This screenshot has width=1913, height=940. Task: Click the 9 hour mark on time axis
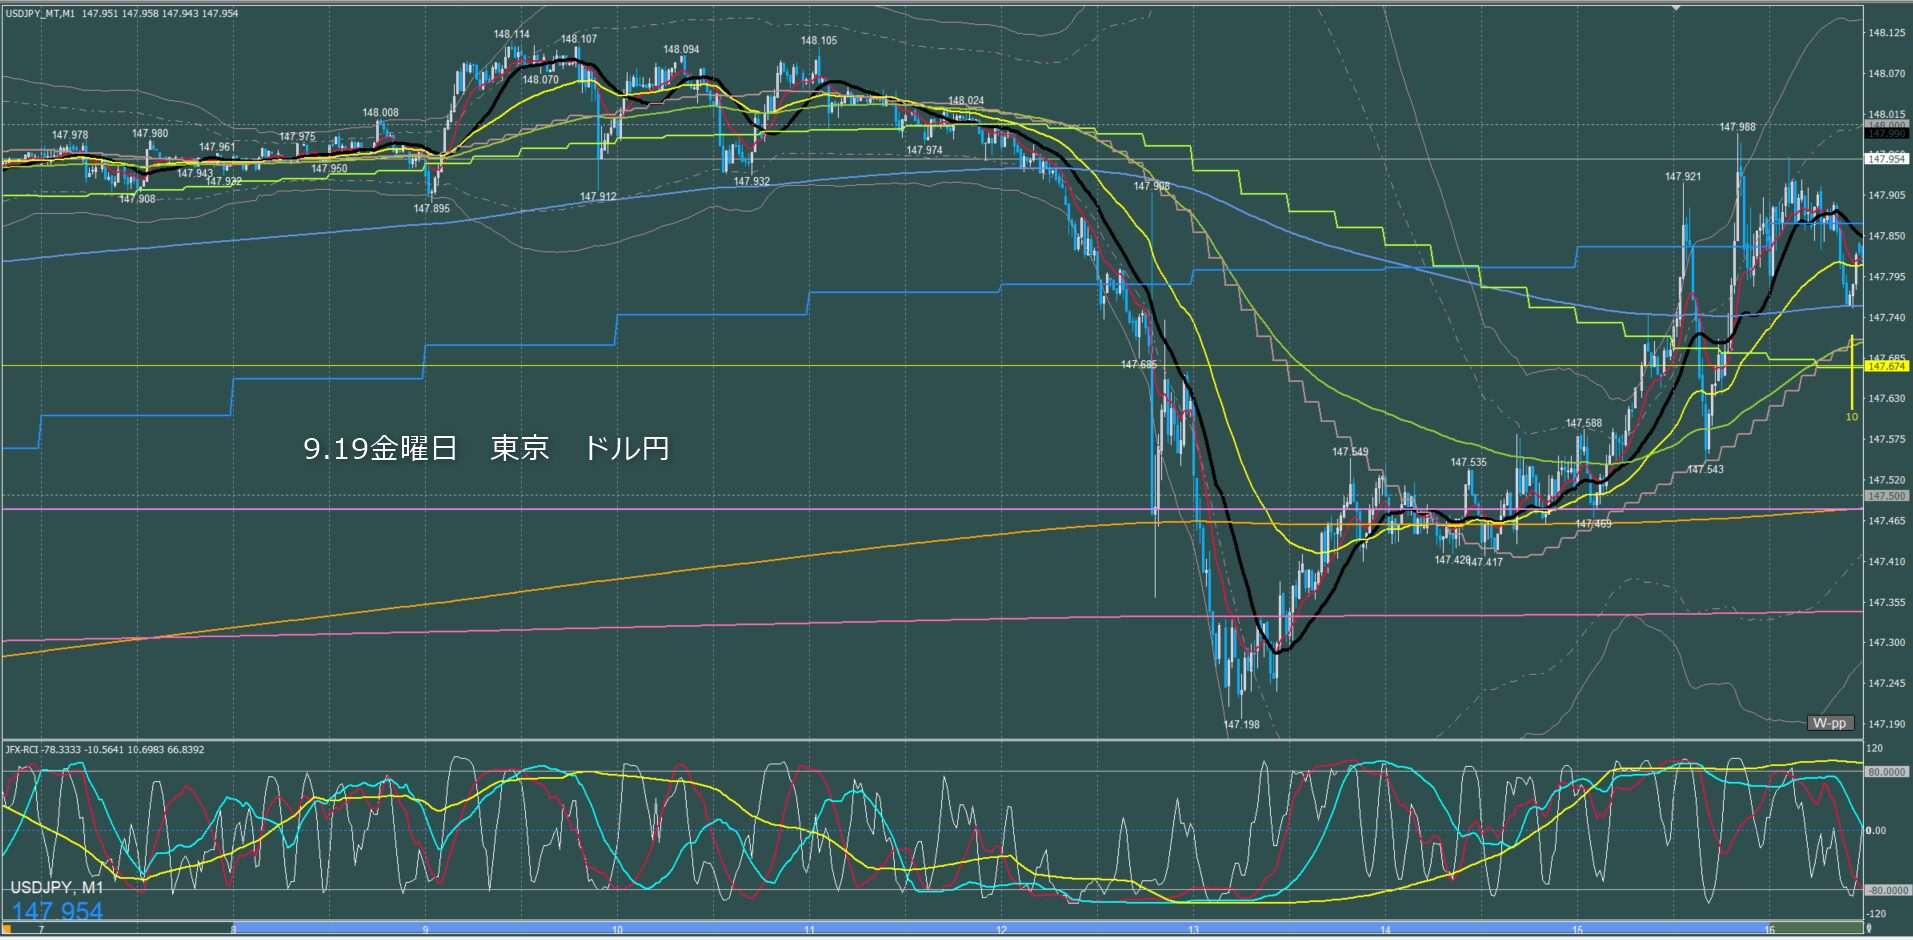click(x=425, y=930)
